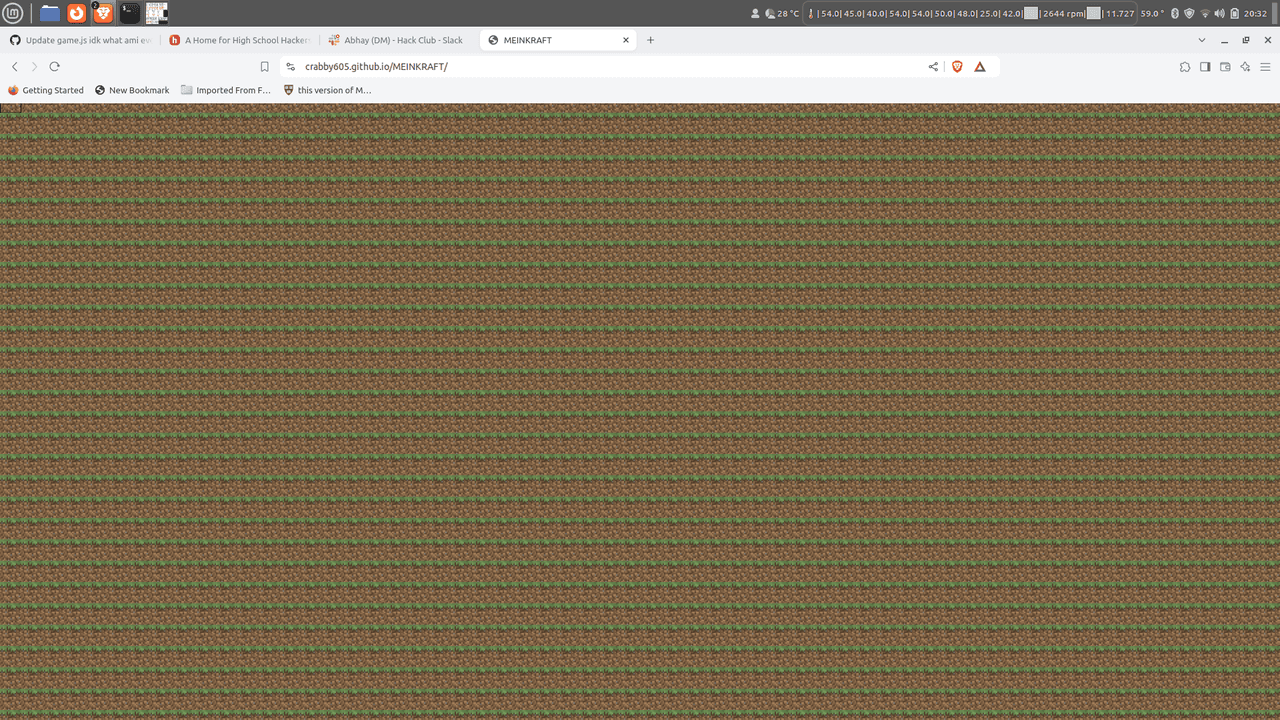Viewport: 1280px width, 720px height.
Task: Toggle the browser sidebar panel
Action: point(1205,66)
